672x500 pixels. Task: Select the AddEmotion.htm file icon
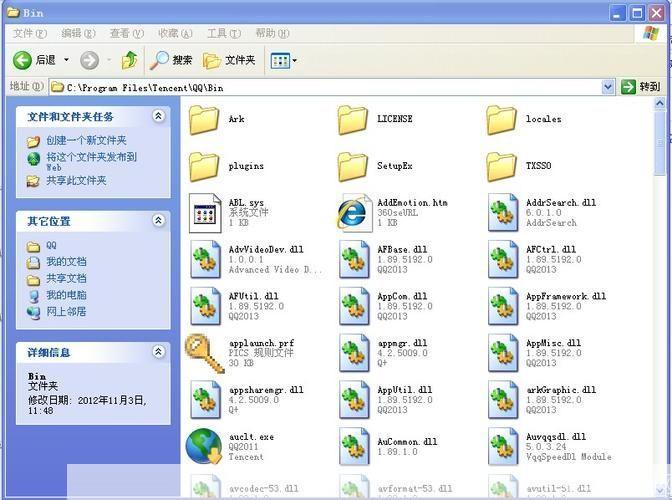[354, 213]
